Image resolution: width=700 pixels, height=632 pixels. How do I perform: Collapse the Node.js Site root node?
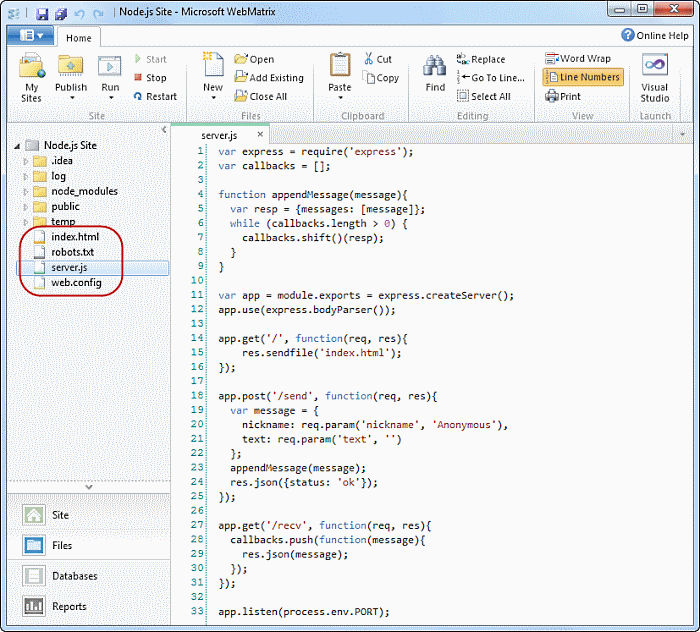(x=17, y=145)
